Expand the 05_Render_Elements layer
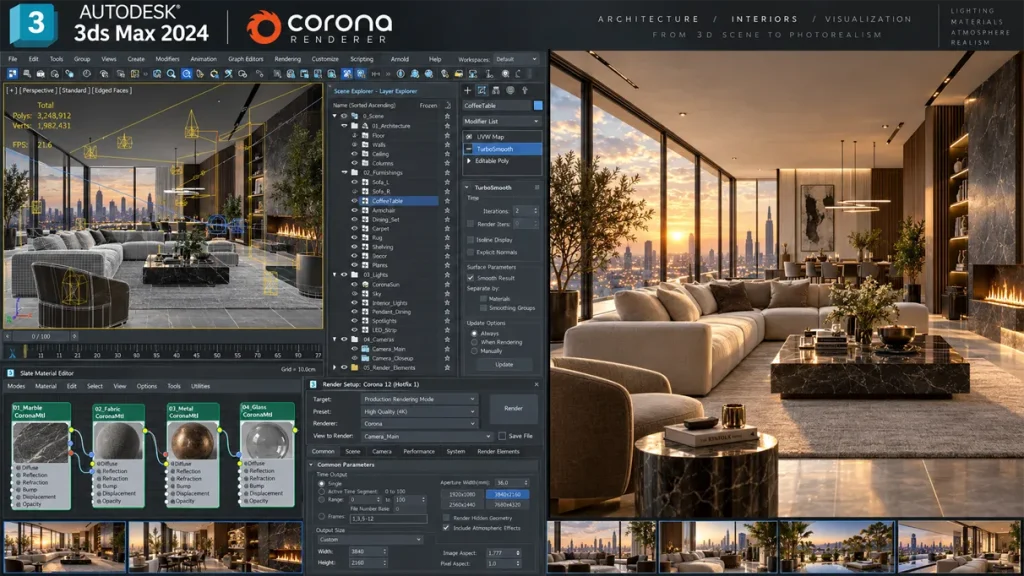This screenshot has width=1024, height=576. pyautogui.click(x=334, y=368)
